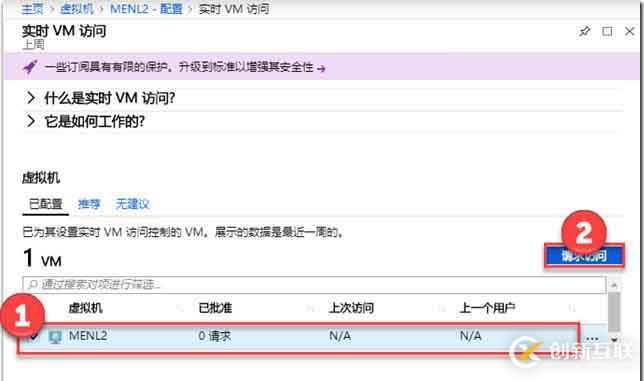This screenshot has height=381, width=644.
Task: Click the rocket upgrade icon
Action: click(x=30, y=67)
